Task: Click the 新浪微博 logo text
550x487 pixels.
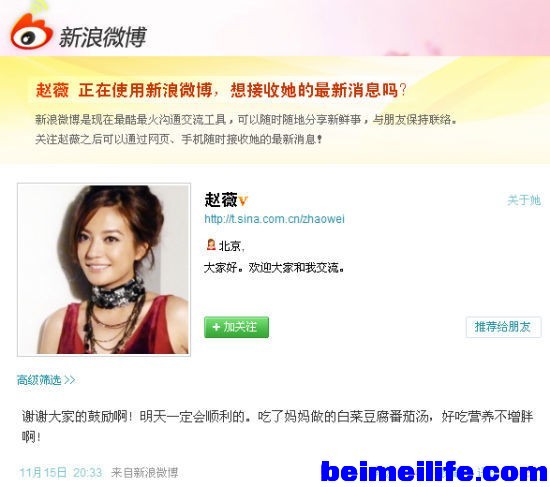Action: coord(102,37)
